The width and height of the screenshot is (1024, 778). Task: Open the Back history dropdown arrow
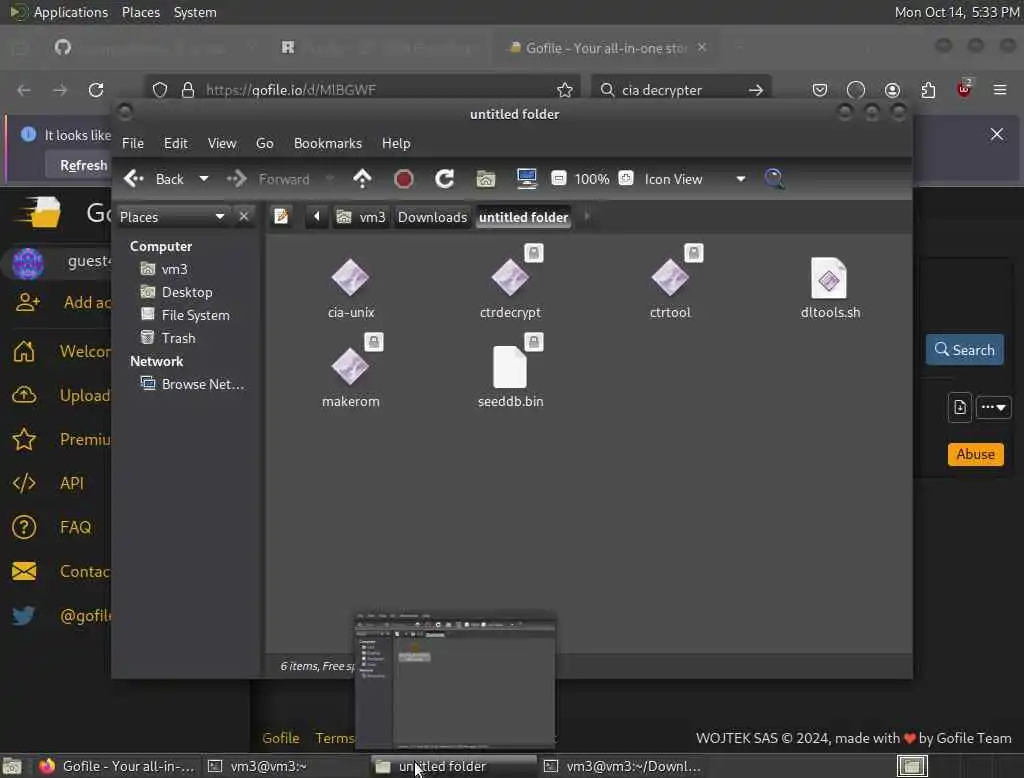(x=204, y=179)
